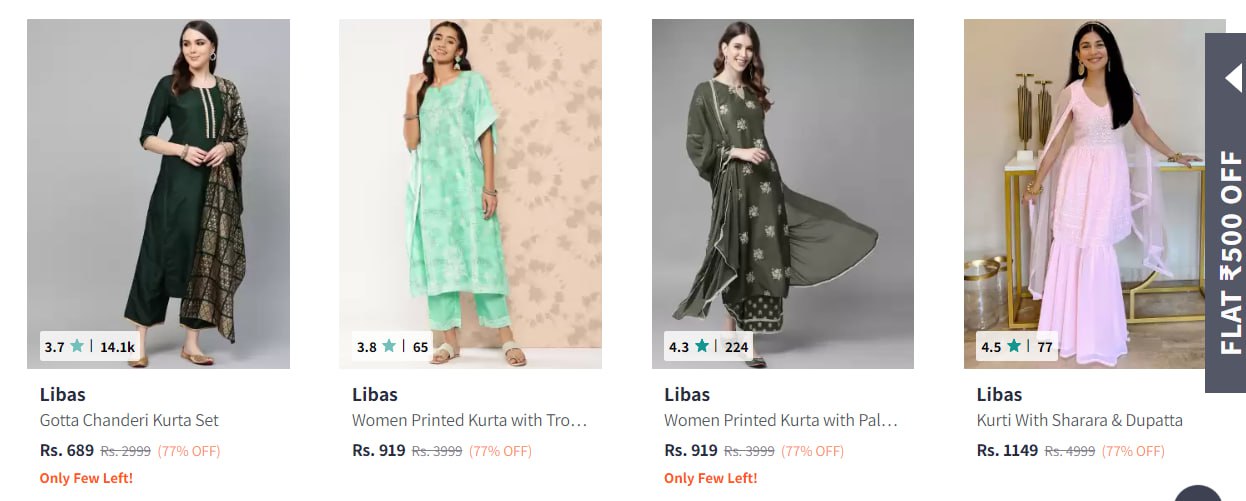This screenshot has width=1246, height=501.
Task: Click the star icon on the 4.5 rating badge
Action: pyautogui.click(x=1014, y=347)
